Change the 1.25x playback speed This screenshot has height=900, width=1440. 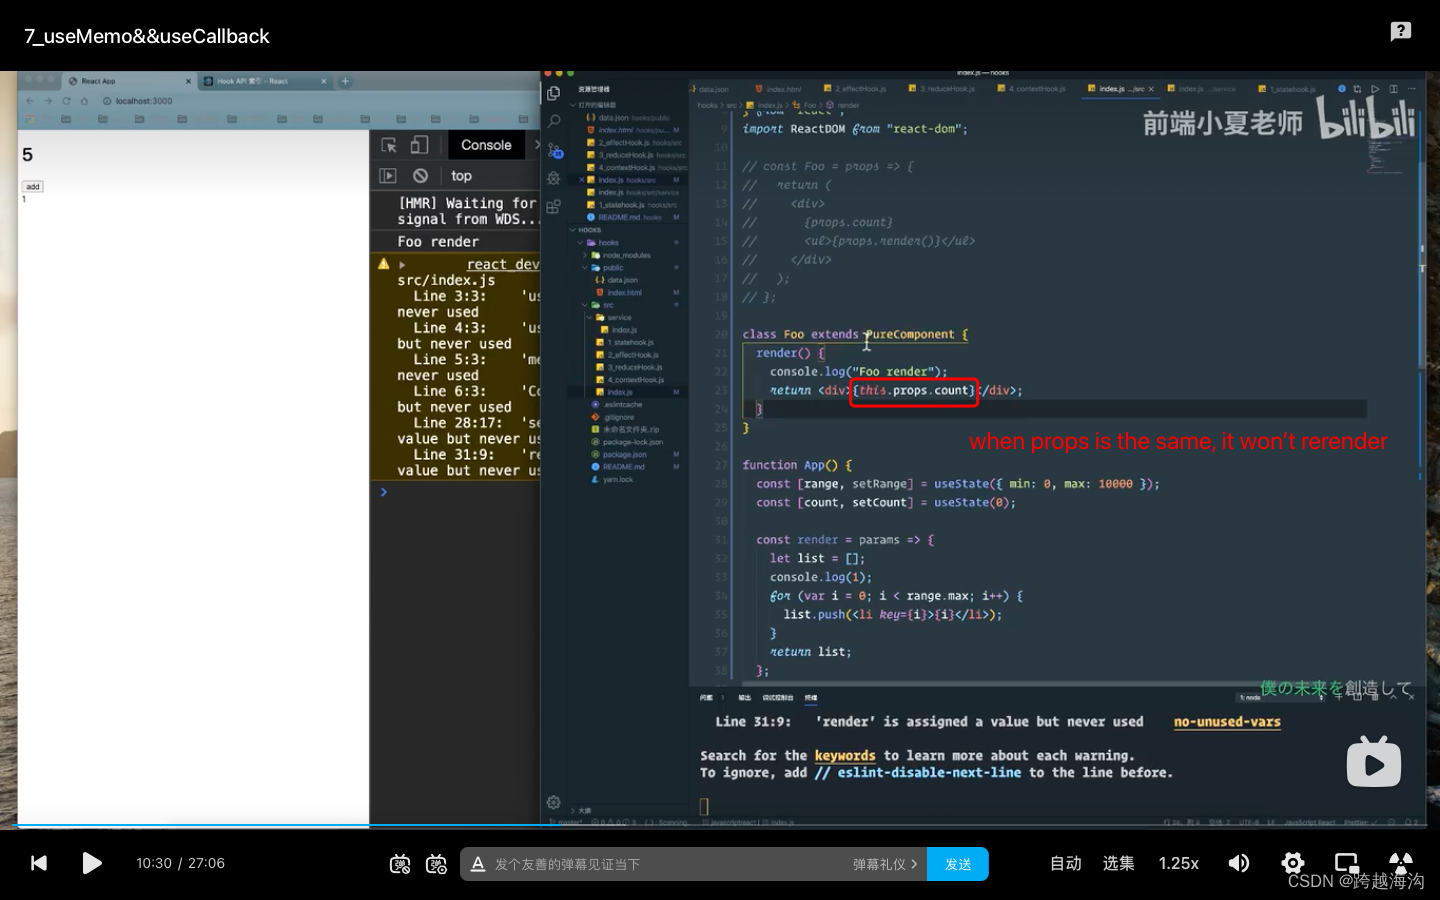pos(1178,863)
